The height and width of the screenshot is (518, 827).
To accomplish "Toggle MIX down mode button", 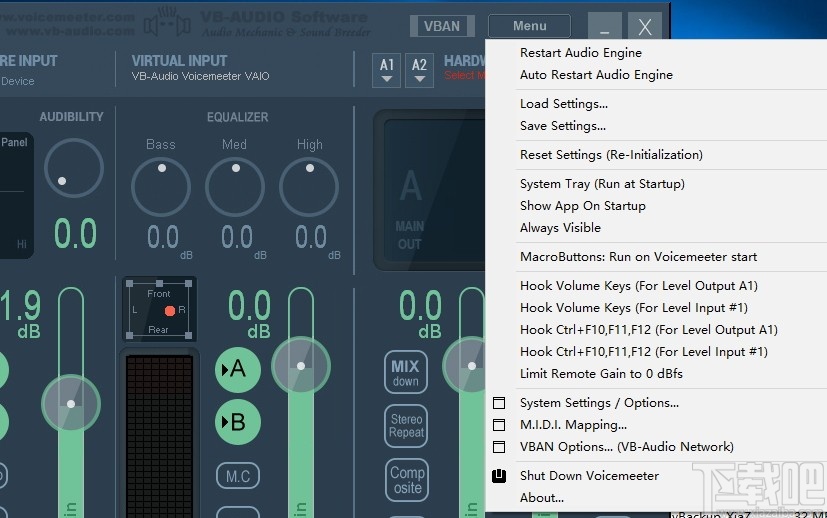I will (x=406, y=372).
